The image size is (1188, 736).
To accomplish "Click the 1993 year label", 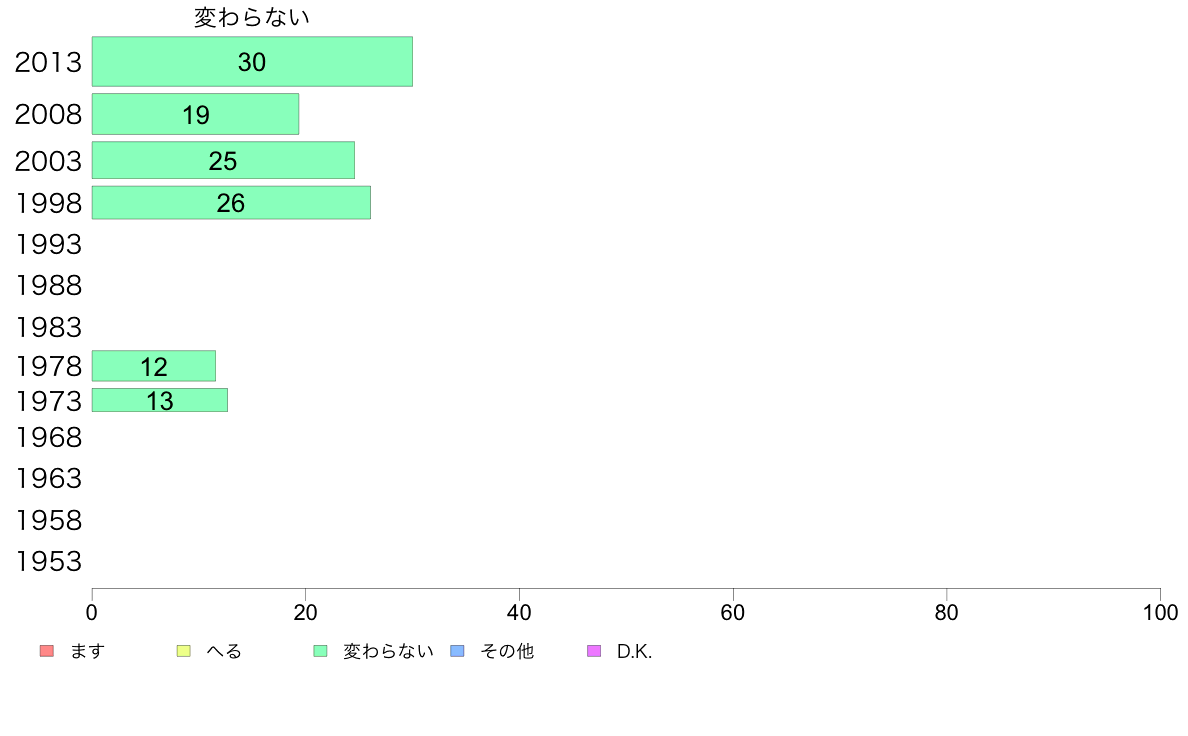I will click(x=48, y=245).
